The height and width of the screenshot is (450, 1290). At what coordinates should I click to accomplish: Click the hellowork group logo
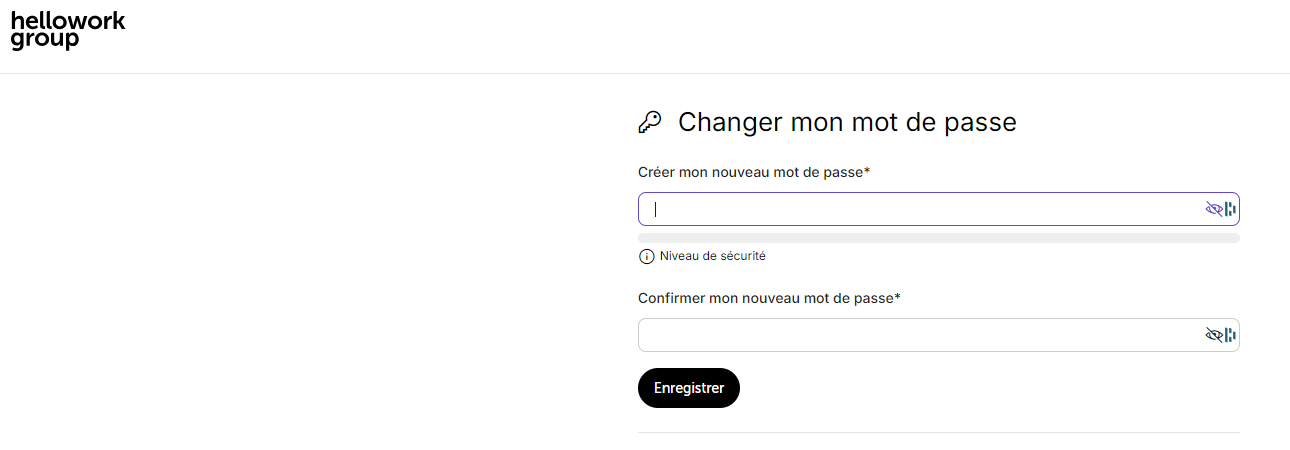(68, 31)
